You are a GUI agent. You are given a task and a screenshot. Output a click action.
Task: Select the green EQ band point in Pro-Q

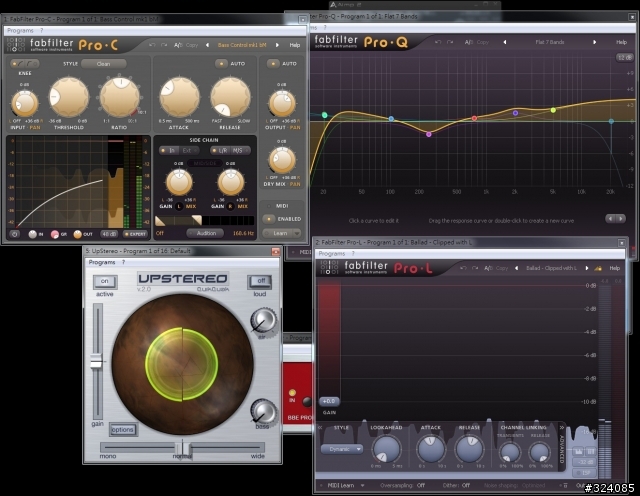coord(324,115)
